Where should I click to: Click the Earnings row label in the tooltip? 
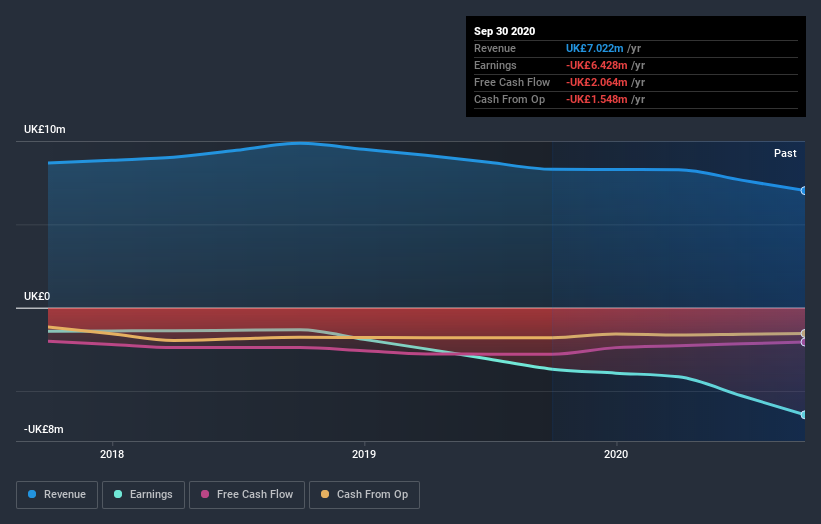point(495,65)
